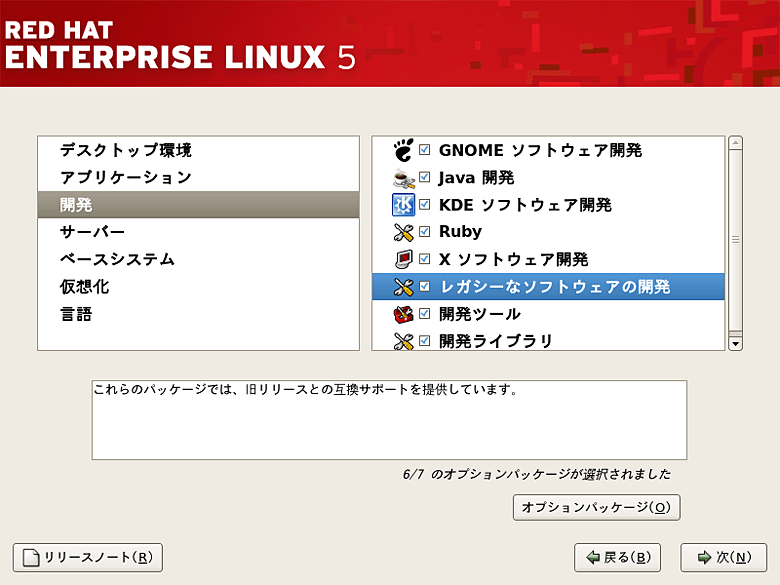Click the レガシーなソフトウェアの開発 tools icon
The width and height of the screenshot is (780, 585).
403,287
